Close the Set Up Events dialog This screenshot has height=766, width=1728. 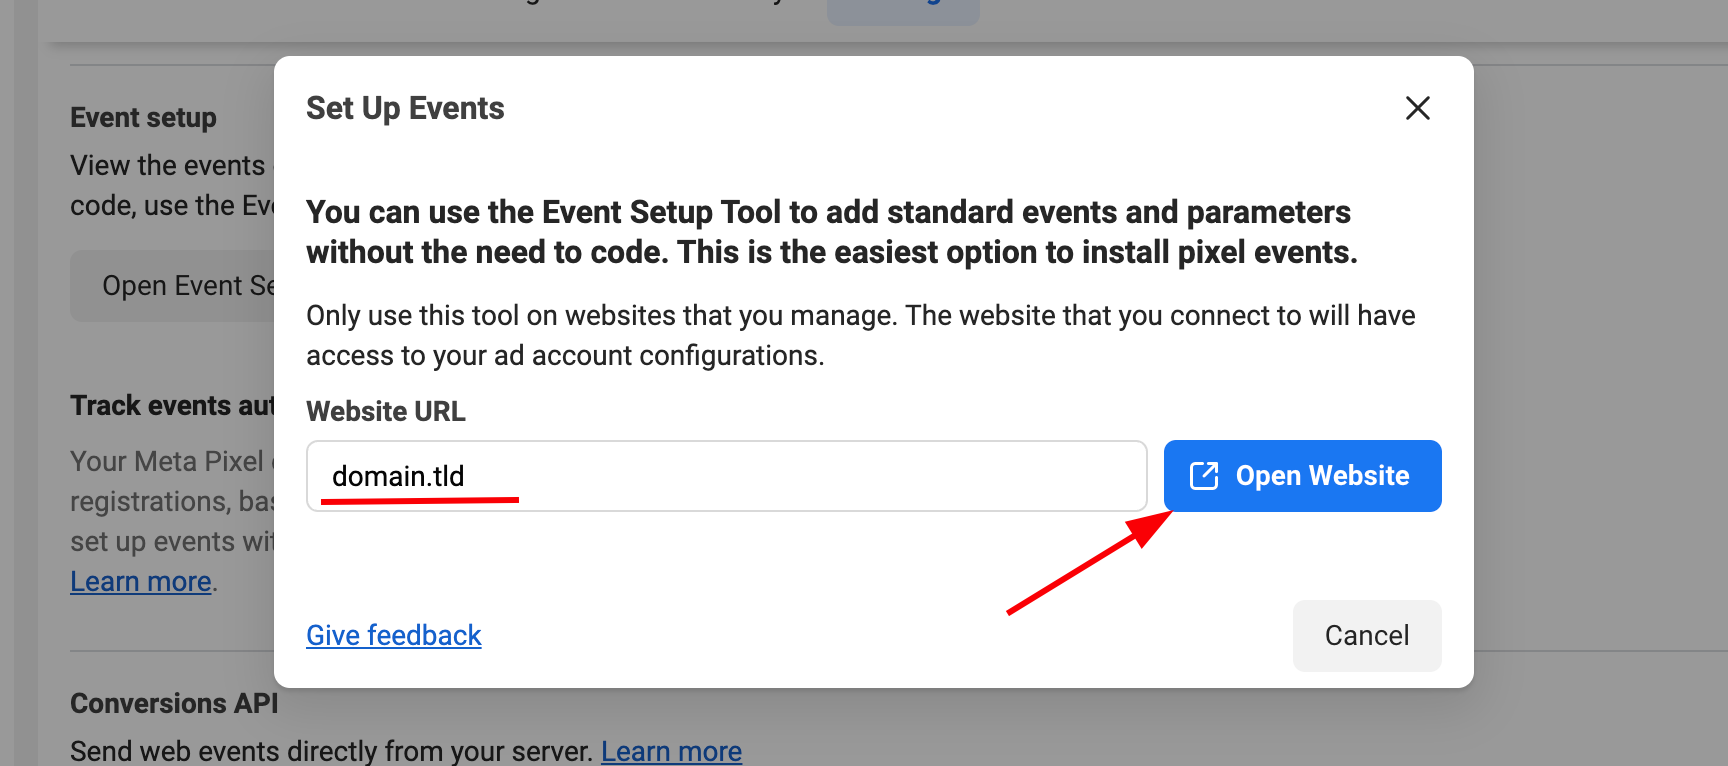pyautogui.click(x=1417, y=108)
